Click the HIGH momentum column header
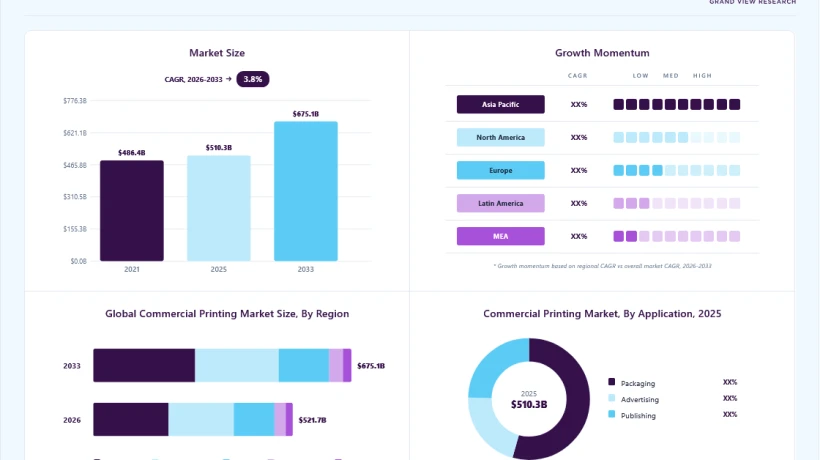820x460 pixels. (x=702, y=76)
